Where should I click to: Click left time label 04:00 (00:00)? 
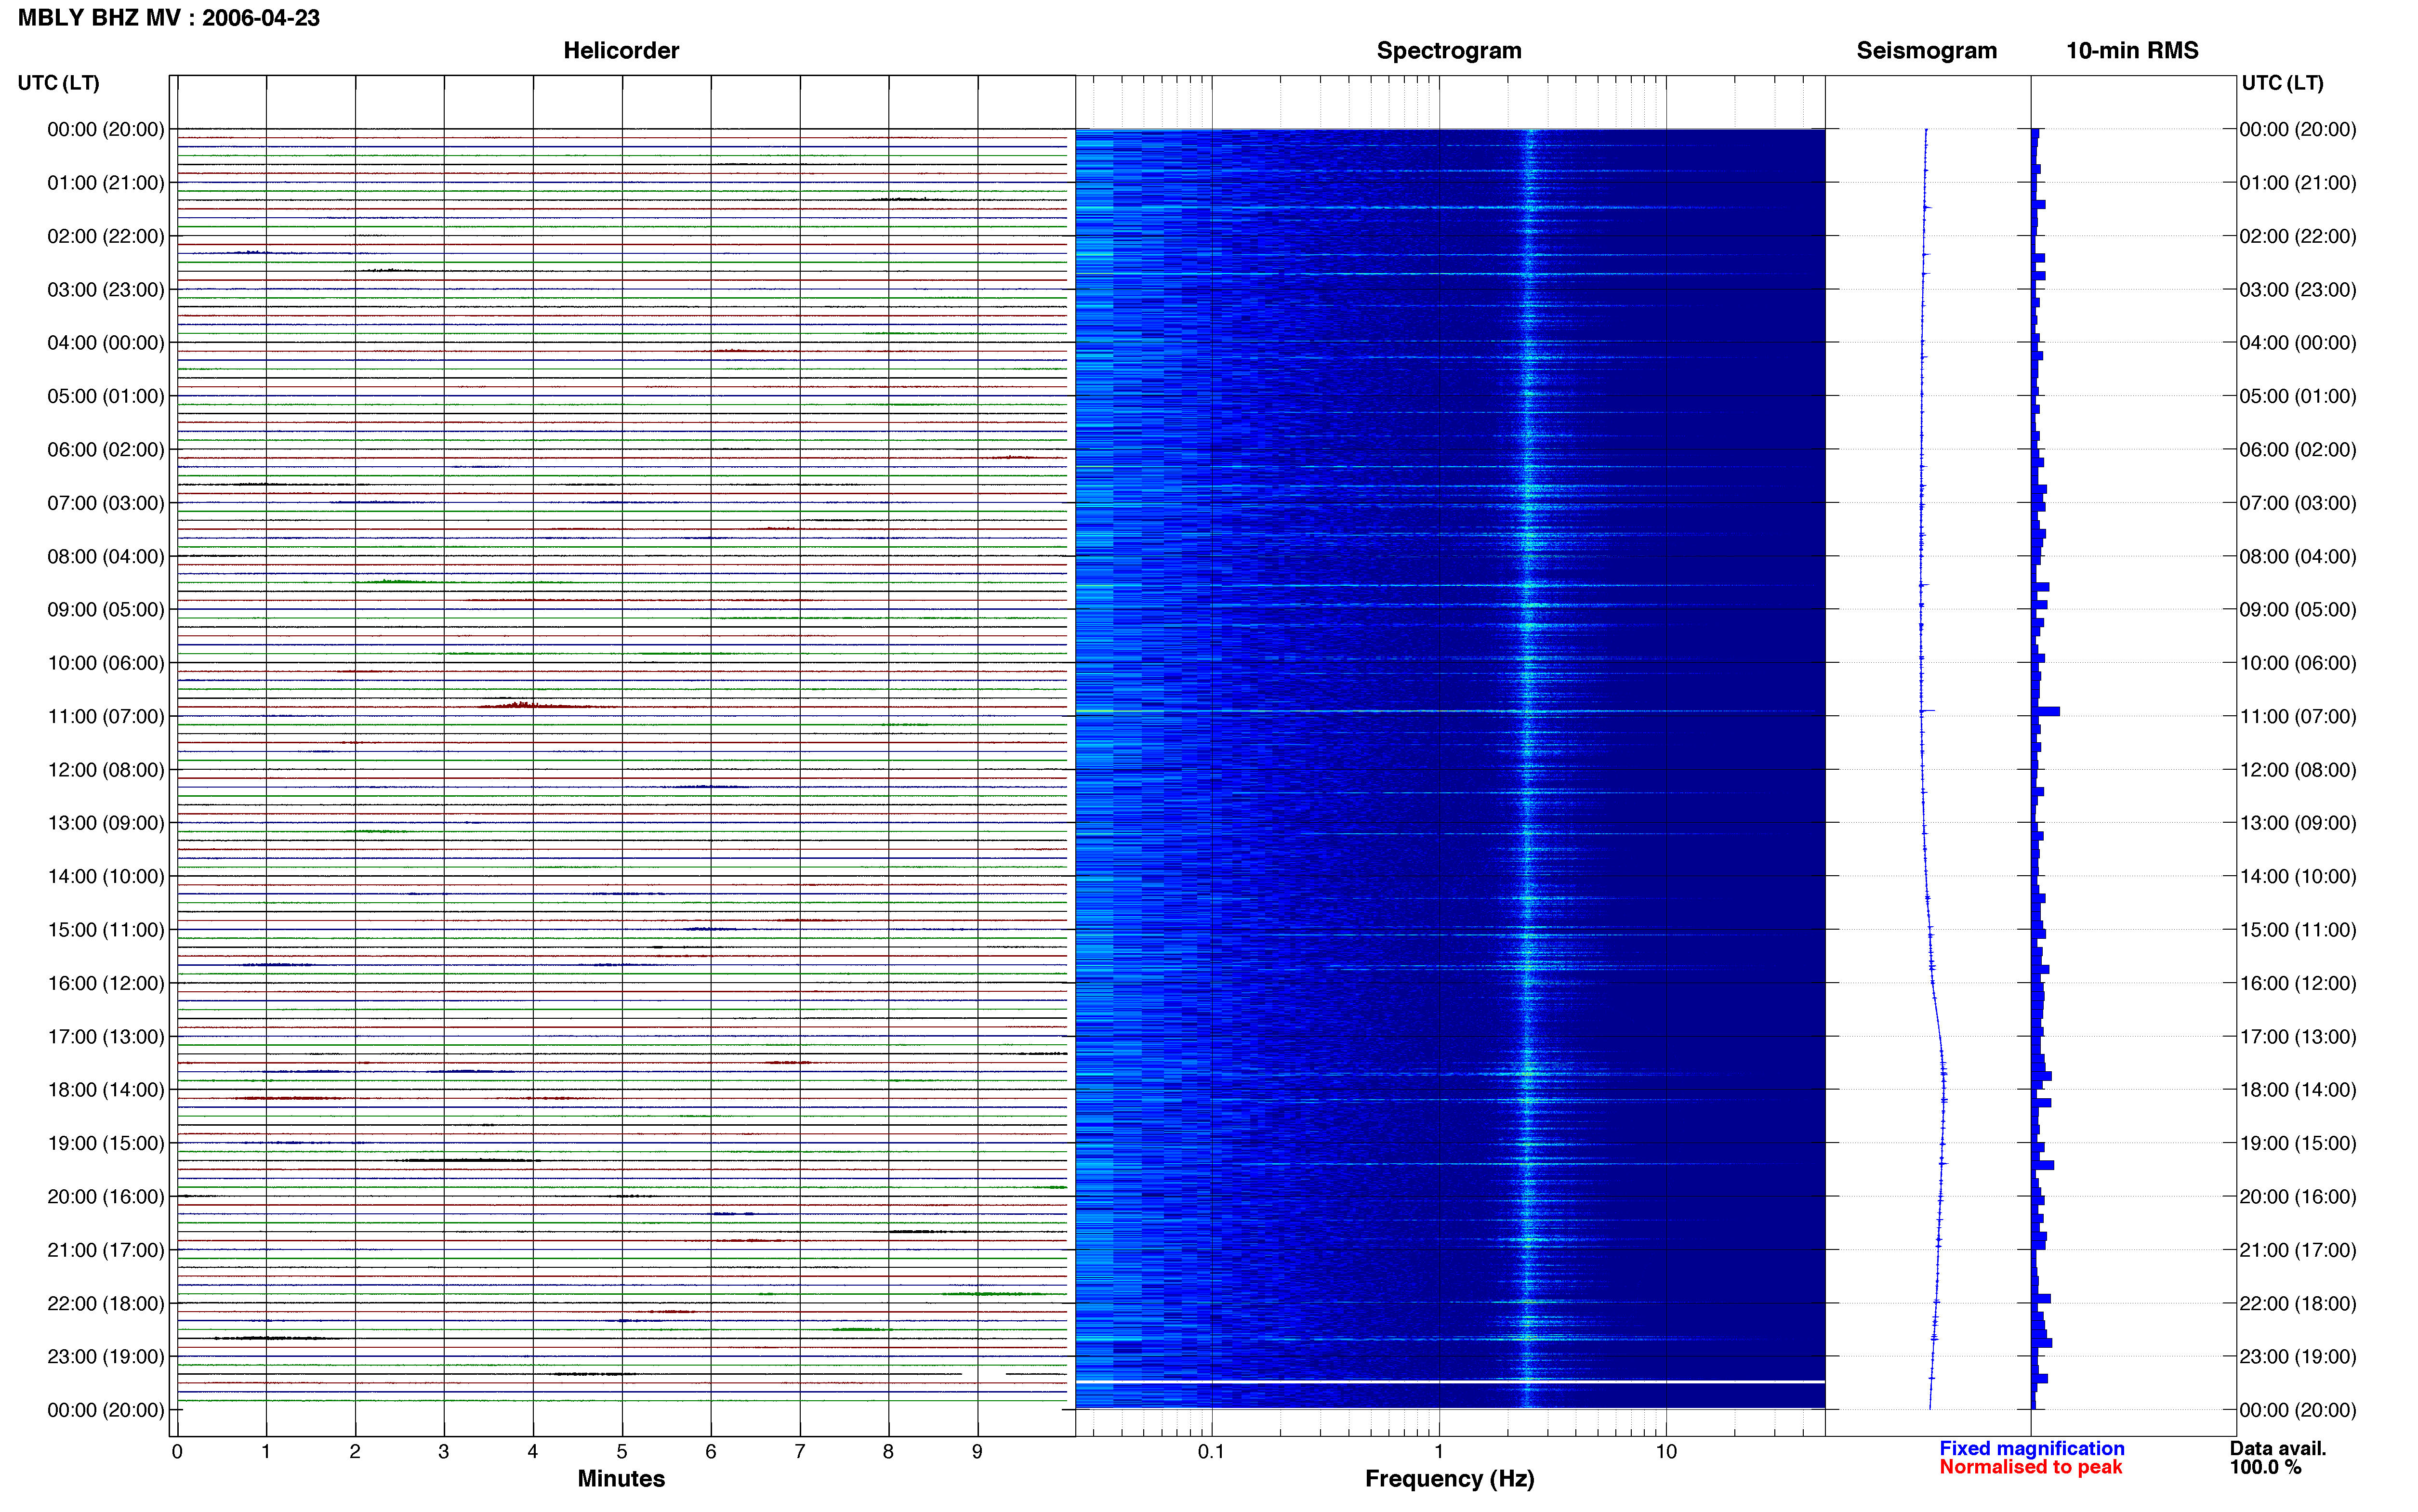pos(105,343)
